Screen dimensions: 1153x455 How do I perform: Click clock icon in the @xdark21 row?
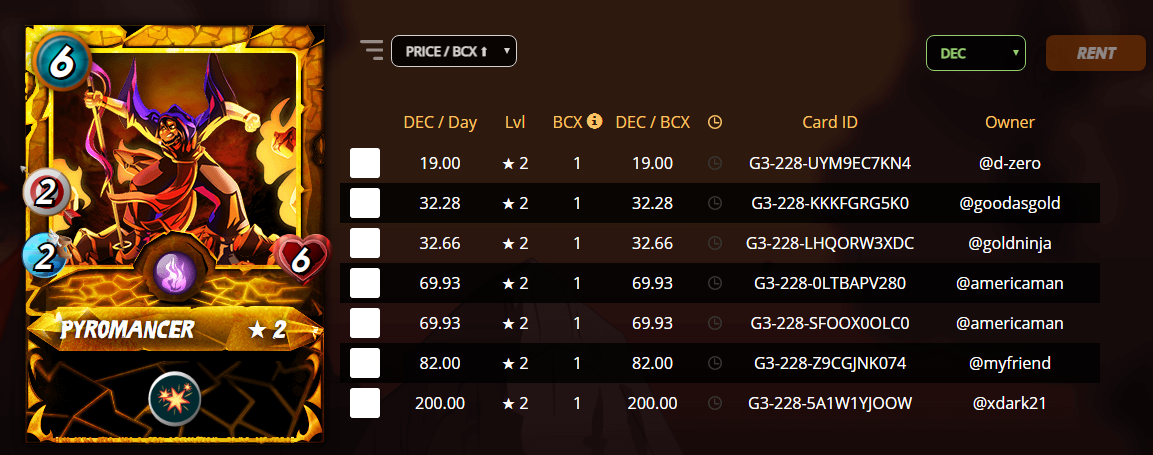(x=715, y=403)
